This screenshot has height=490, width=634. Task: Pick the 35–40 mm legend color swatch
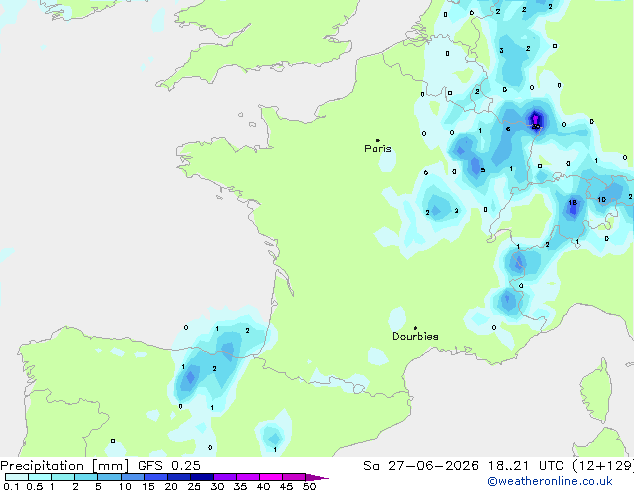tap(248, 477)
